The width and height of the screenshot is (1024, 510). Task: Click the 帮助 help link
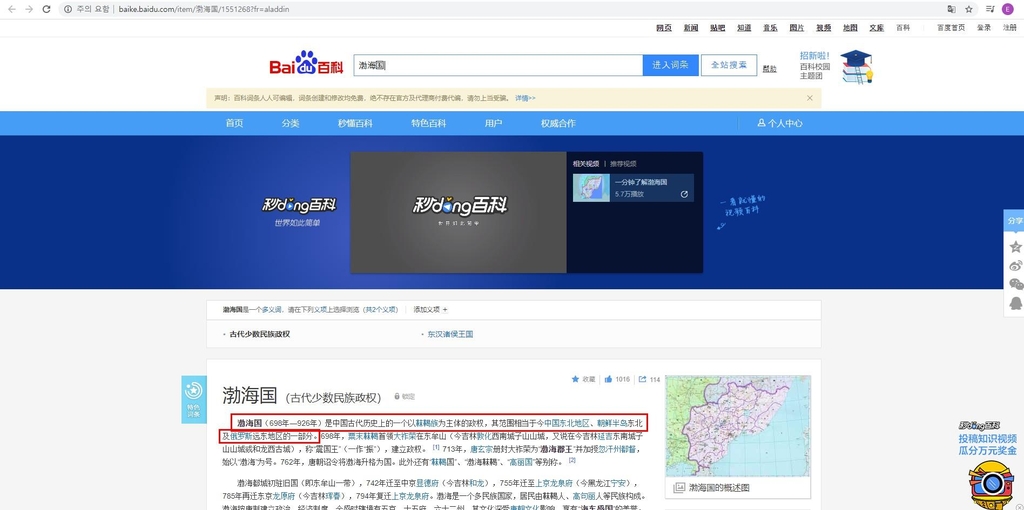[770, 69]
